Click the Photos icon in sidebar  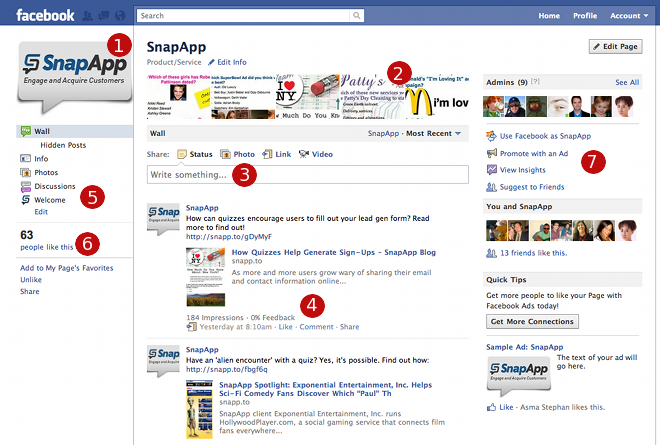[25, 172]
